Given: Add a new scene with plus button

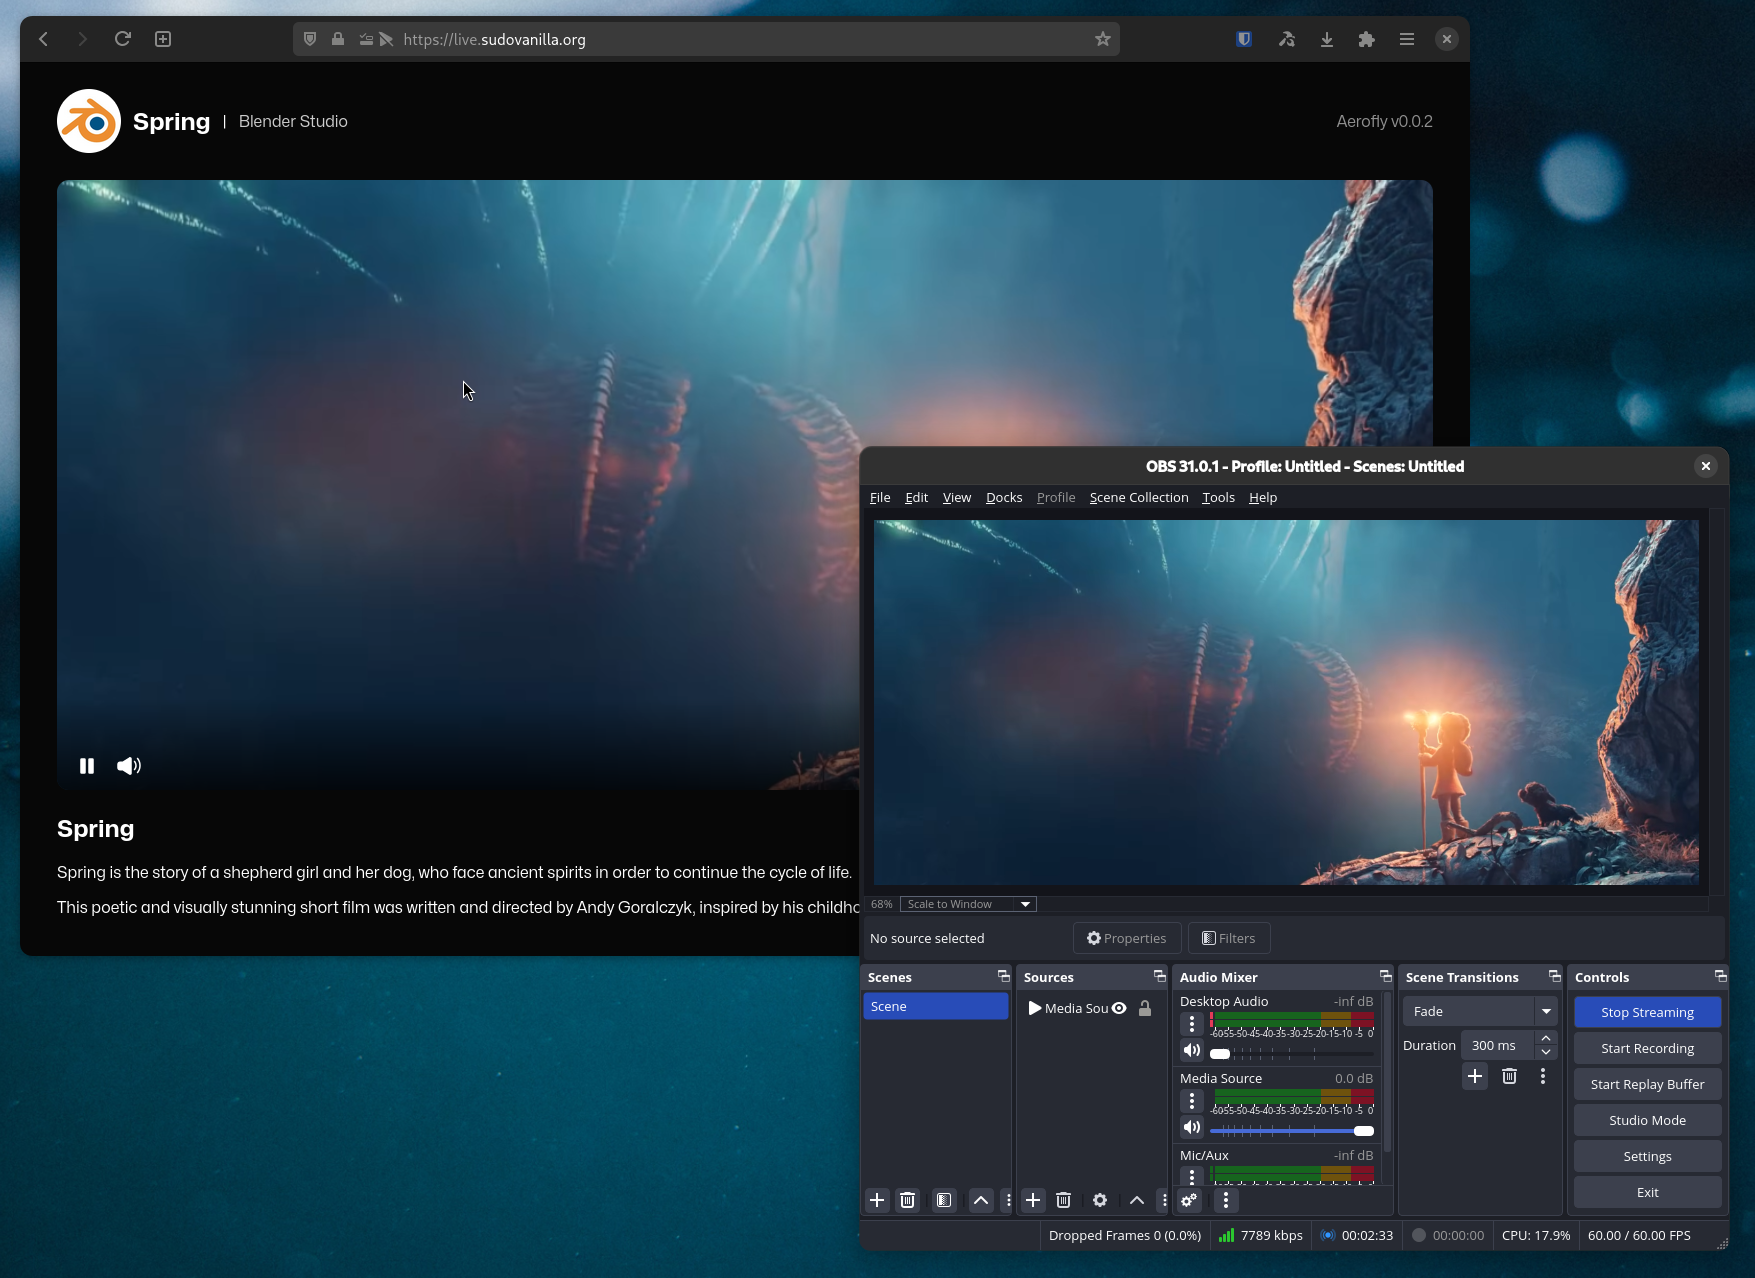Looking at the screenshot, I should pos(877,1200).
